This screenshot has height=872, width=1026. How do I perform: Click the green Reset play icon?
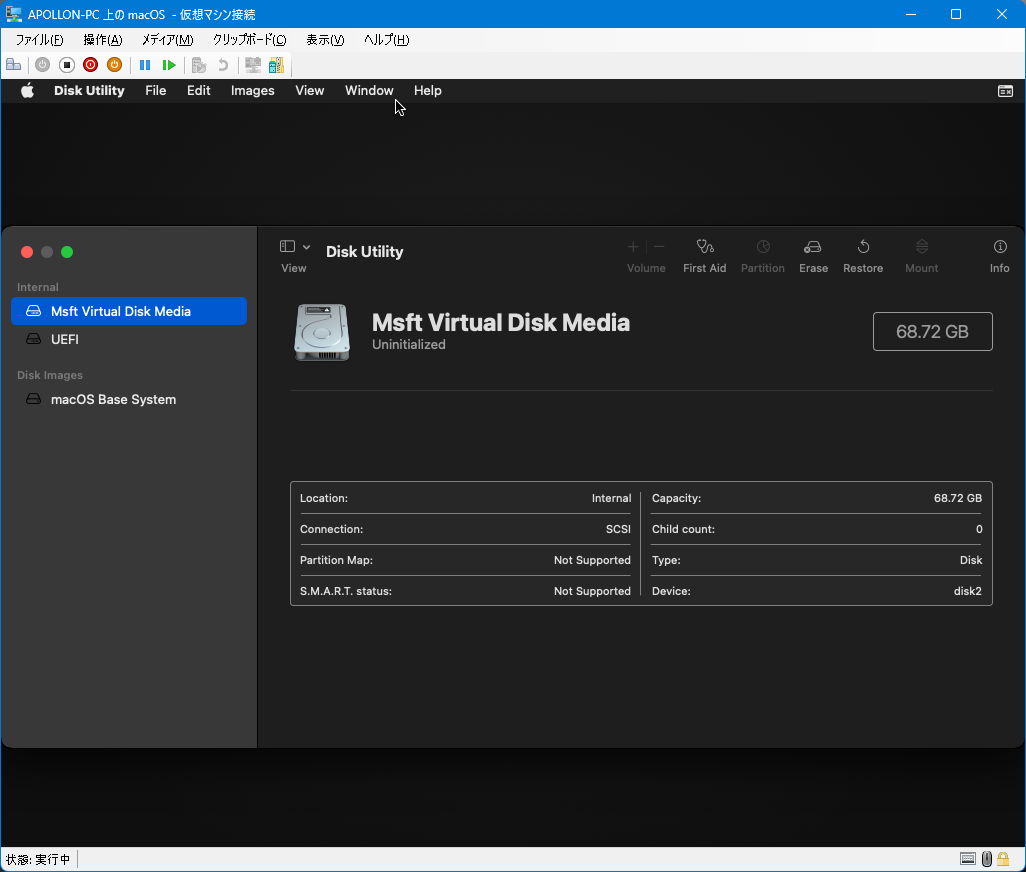(x=169, y=65)
